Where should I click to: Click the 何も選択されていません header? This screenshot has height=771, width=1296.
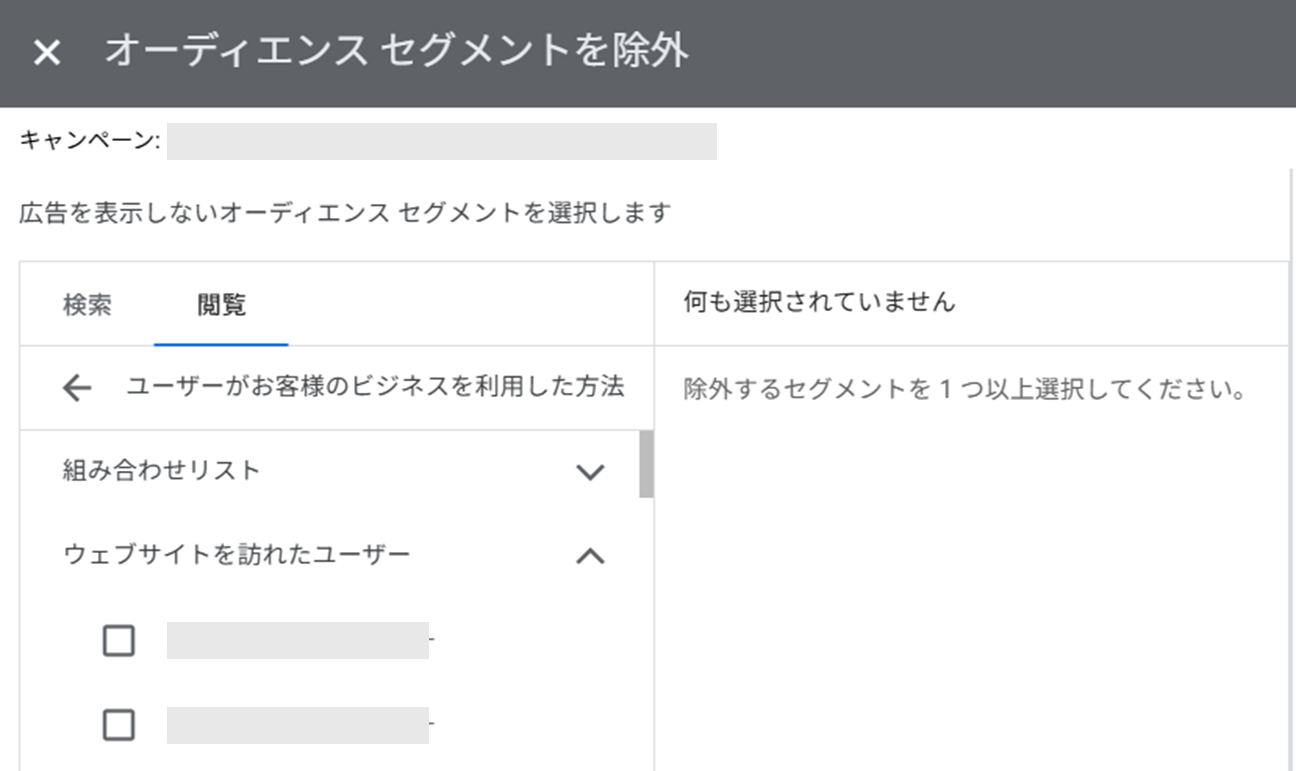819,302
